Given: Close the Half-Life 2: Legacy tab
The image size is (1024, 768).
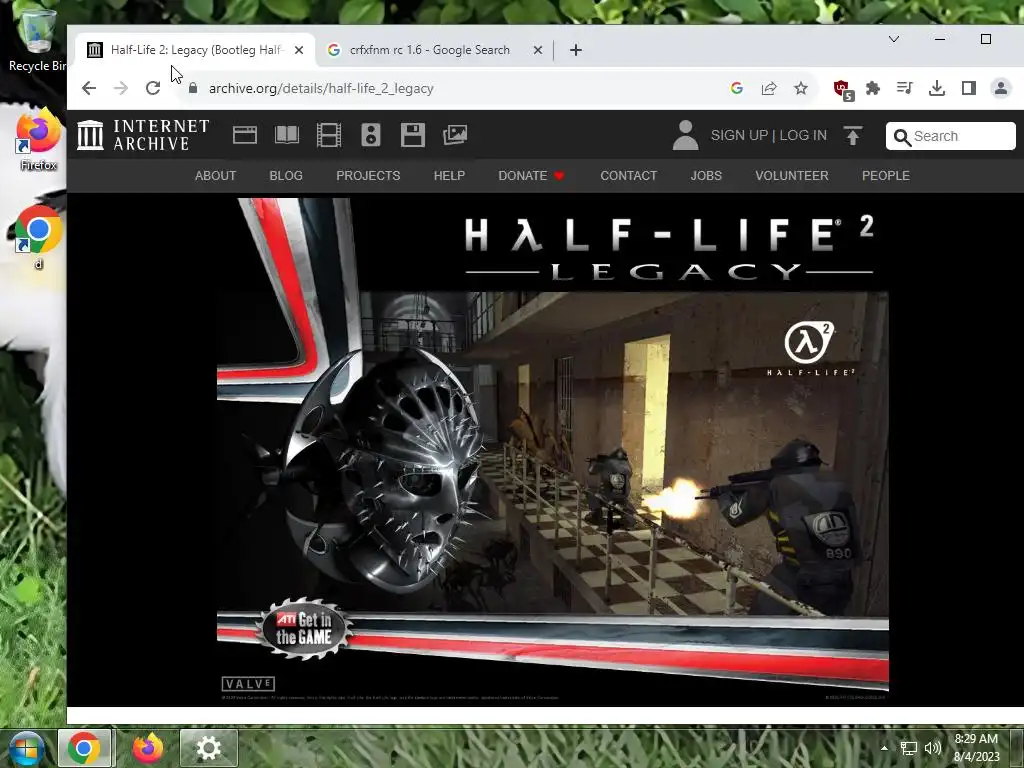Looking at the screenshot, I should click(299, 50).
